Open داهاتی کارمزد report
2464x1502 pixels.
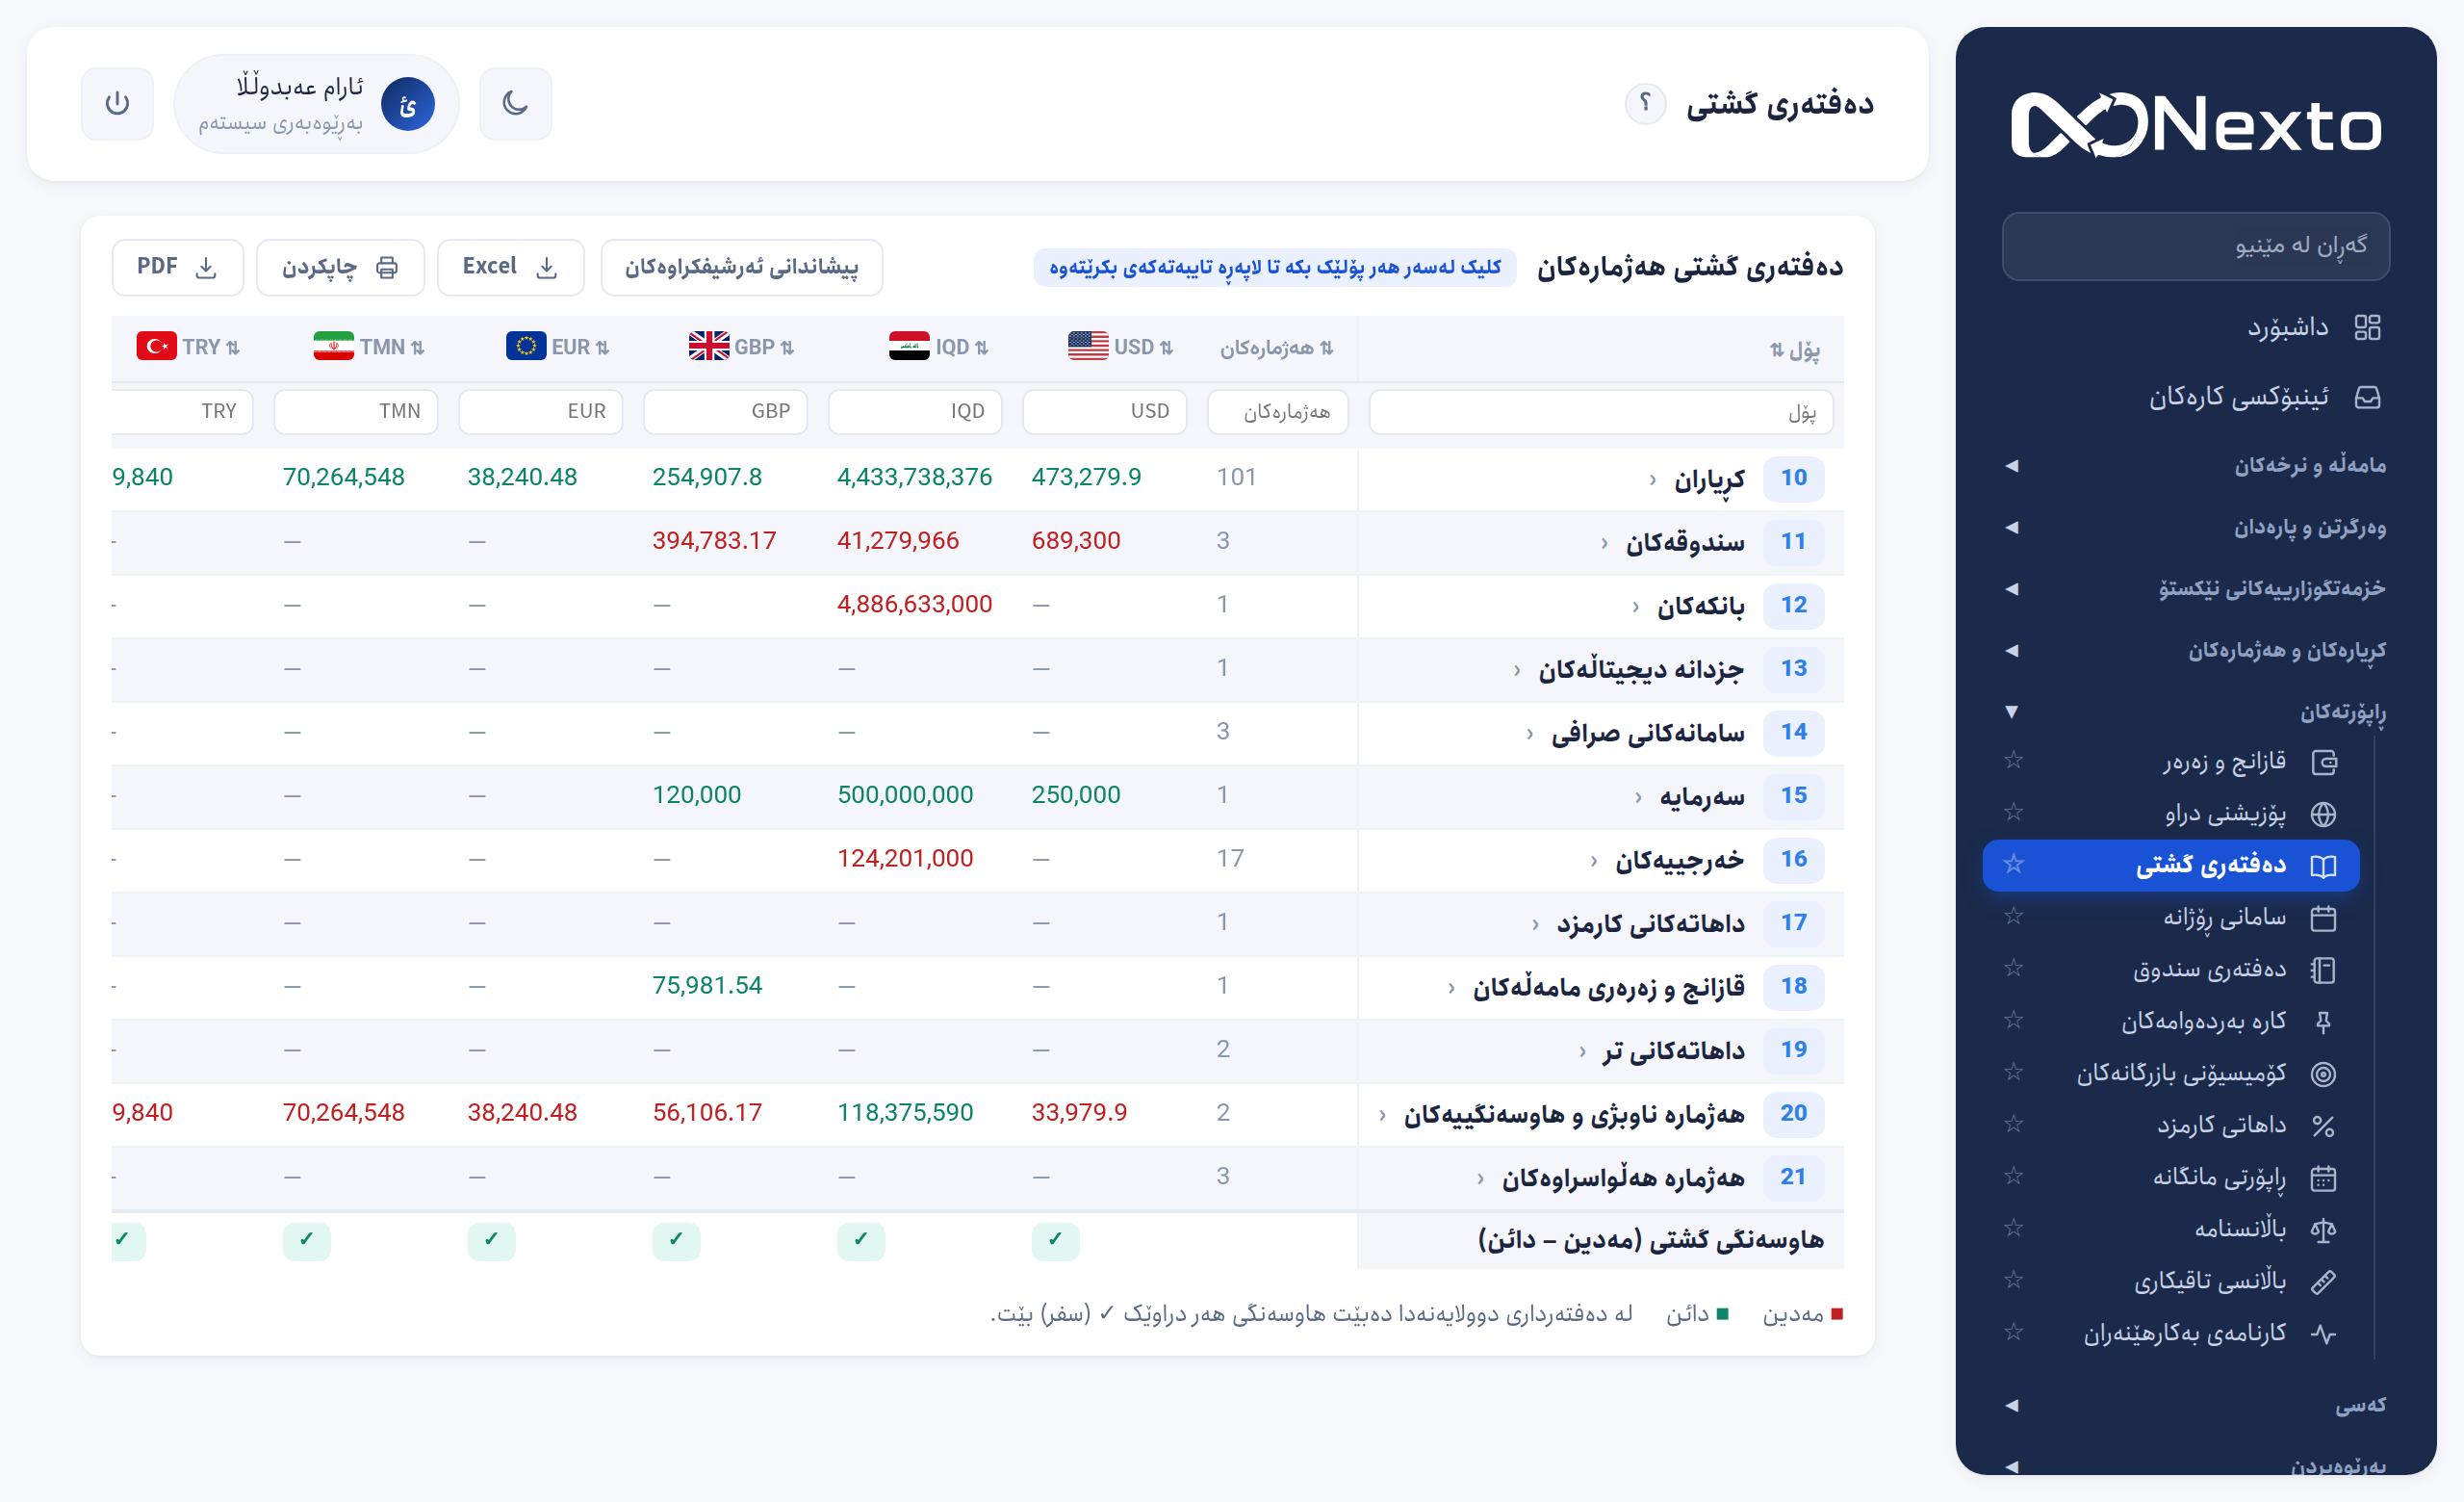(x=2171, y=1126)
